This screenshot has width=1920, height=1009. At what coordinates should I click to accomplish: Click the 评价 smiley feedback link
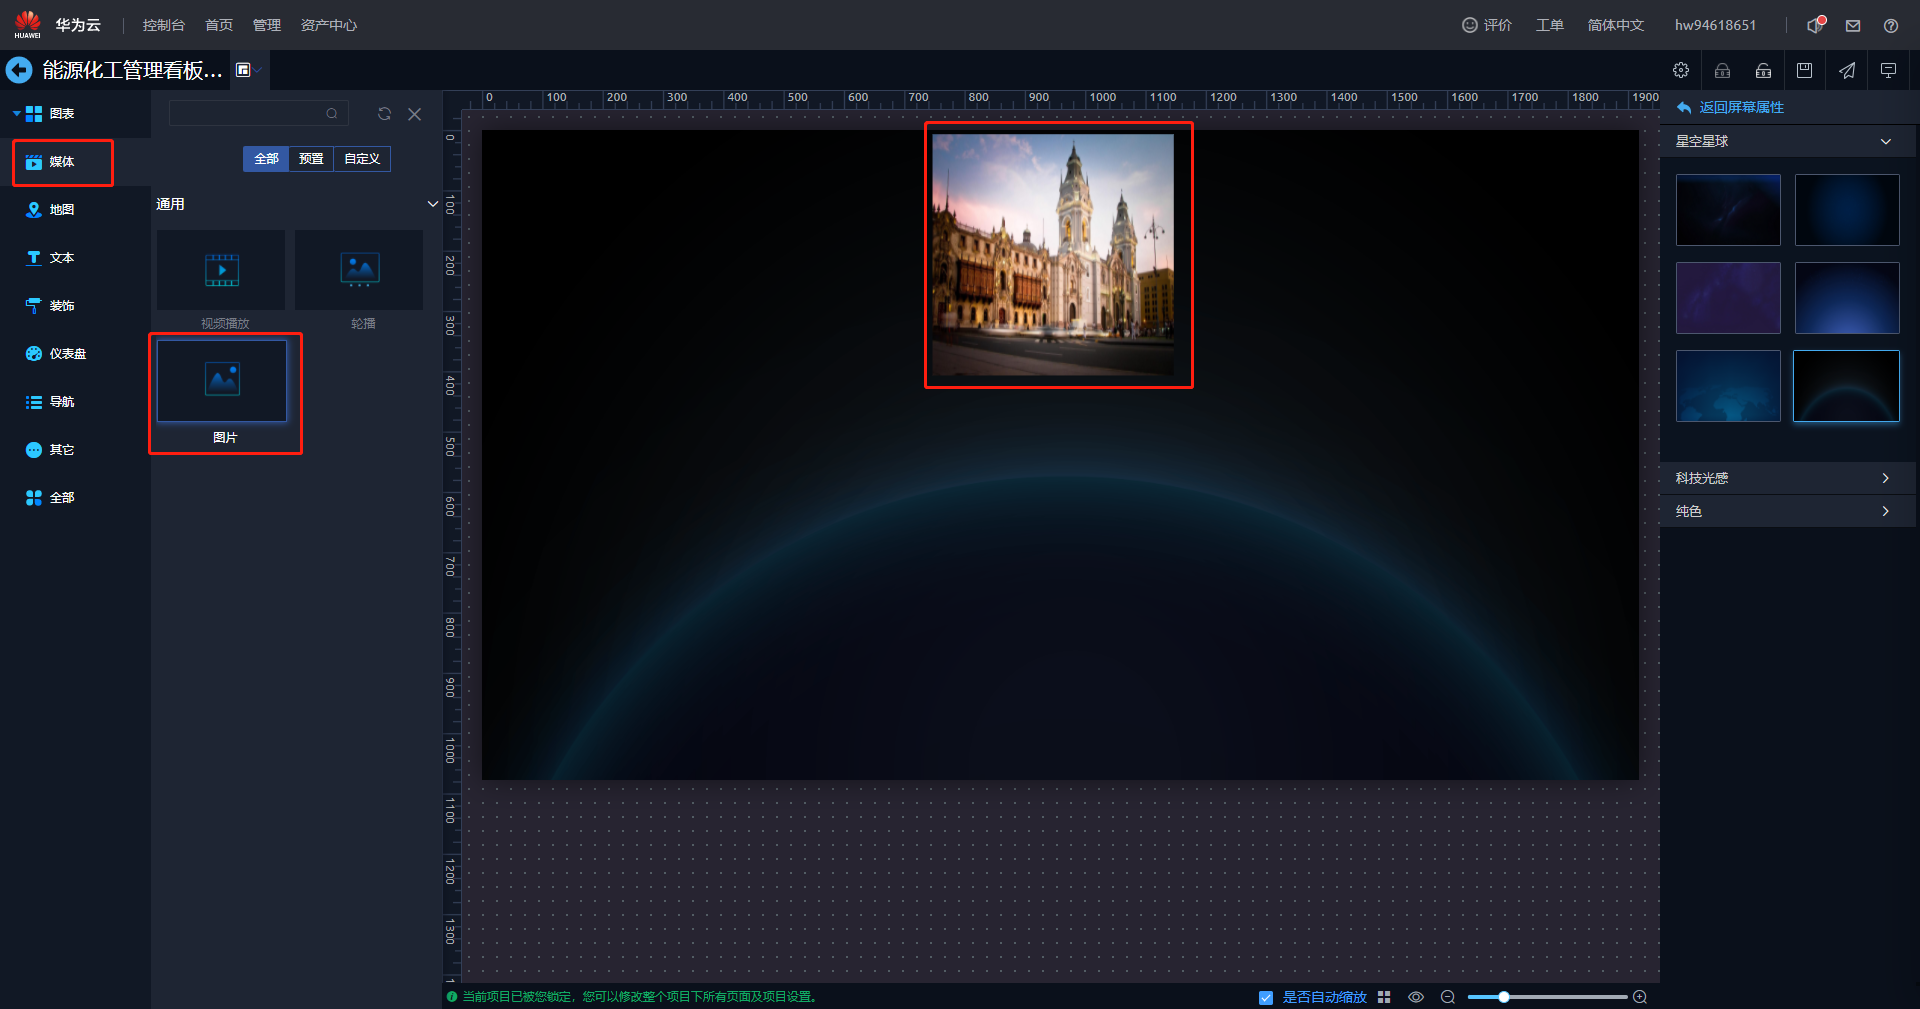tap(1487, 25)
